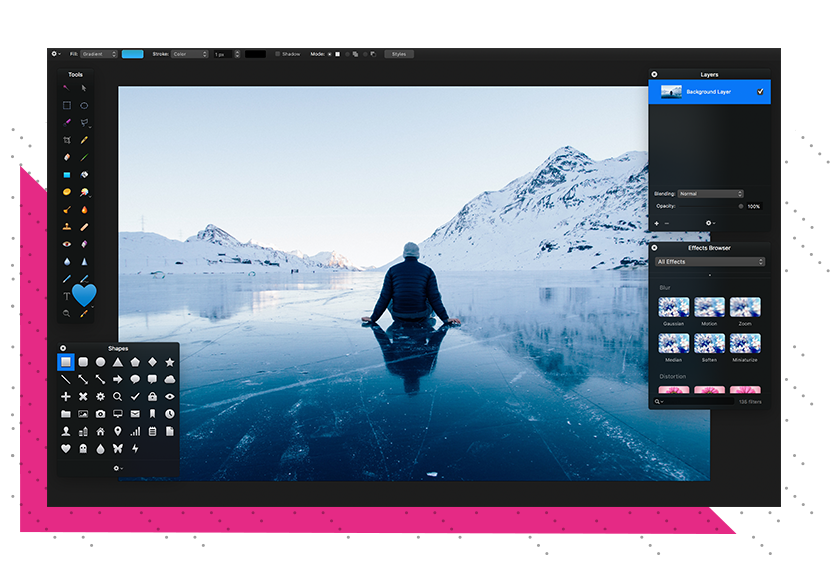Enable the Shadow checkbox

click(278, 54)
